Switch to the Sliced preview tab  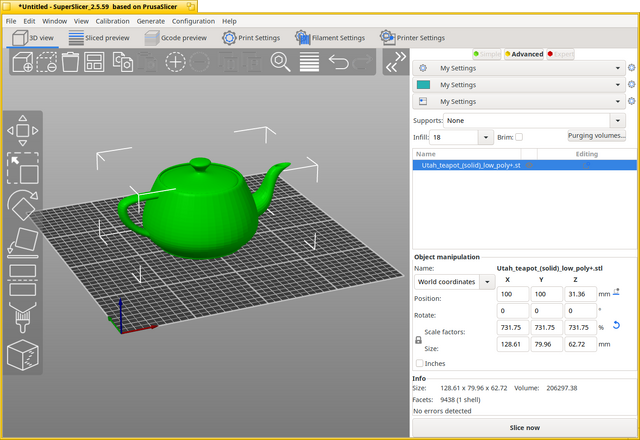tap(99, 38)
